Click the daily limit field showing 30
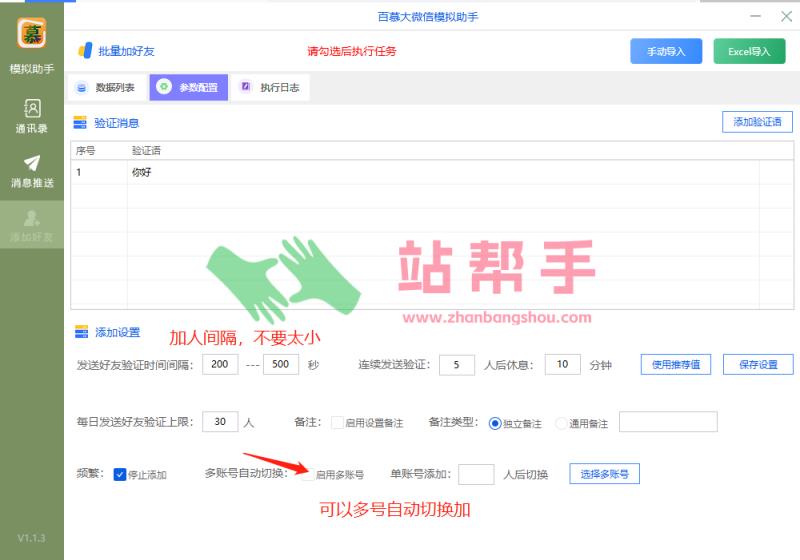This screenshot has height=560, width=800. pyautogui.click(x=220, y=422)
